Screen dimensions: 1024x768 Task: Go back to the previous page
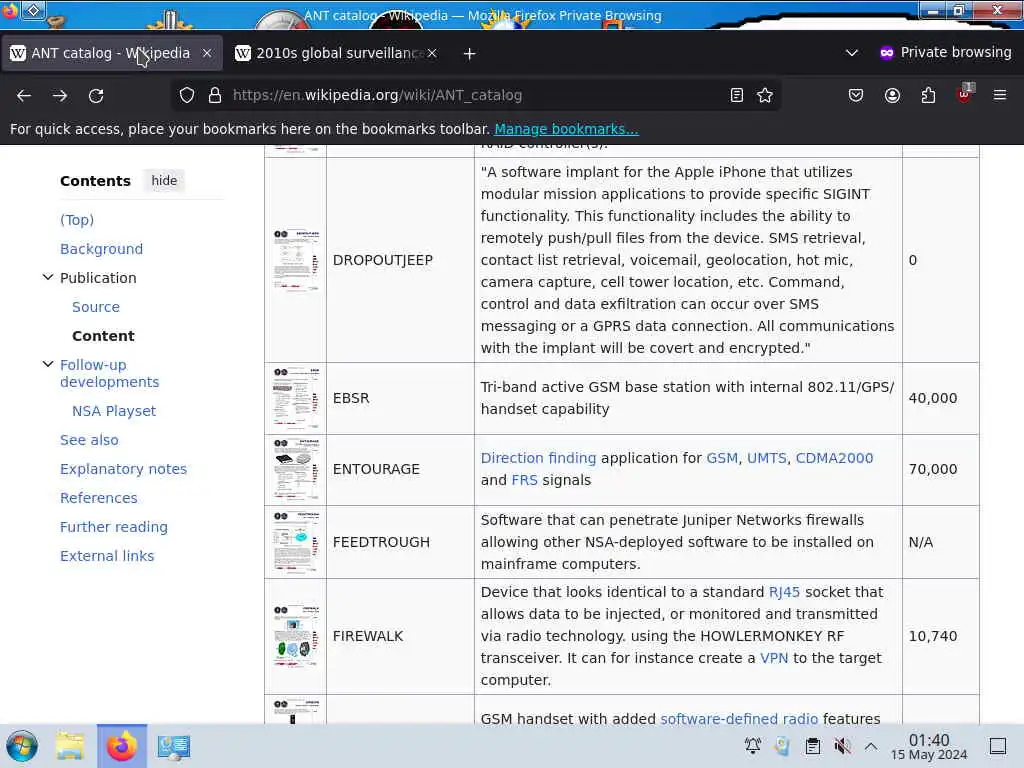[x=24, y=95]
